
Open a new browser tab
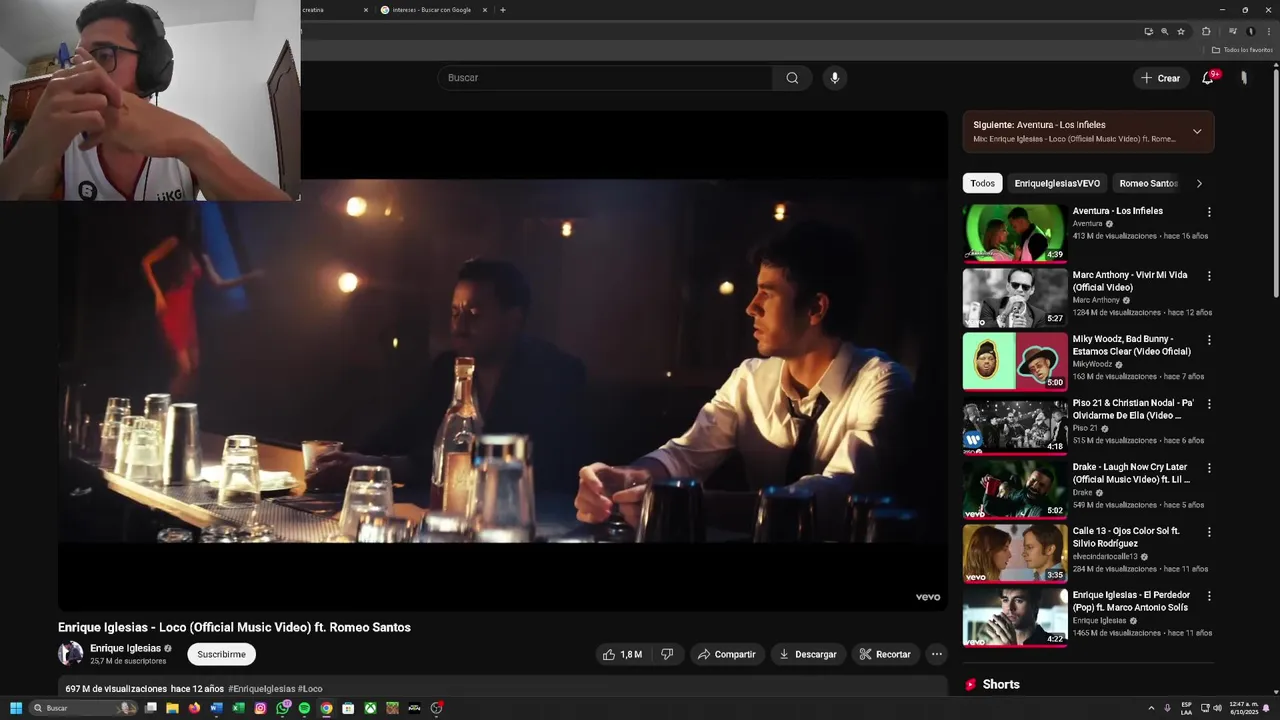click(502, 10)
